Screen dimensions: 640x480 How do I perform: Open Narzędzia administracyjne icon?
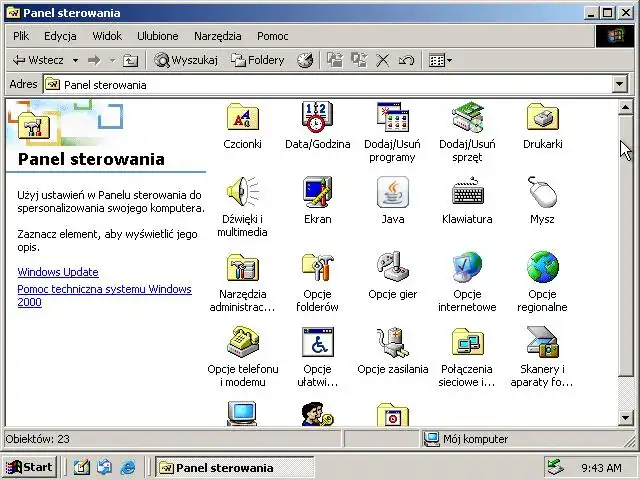click(x=242, y=267)
